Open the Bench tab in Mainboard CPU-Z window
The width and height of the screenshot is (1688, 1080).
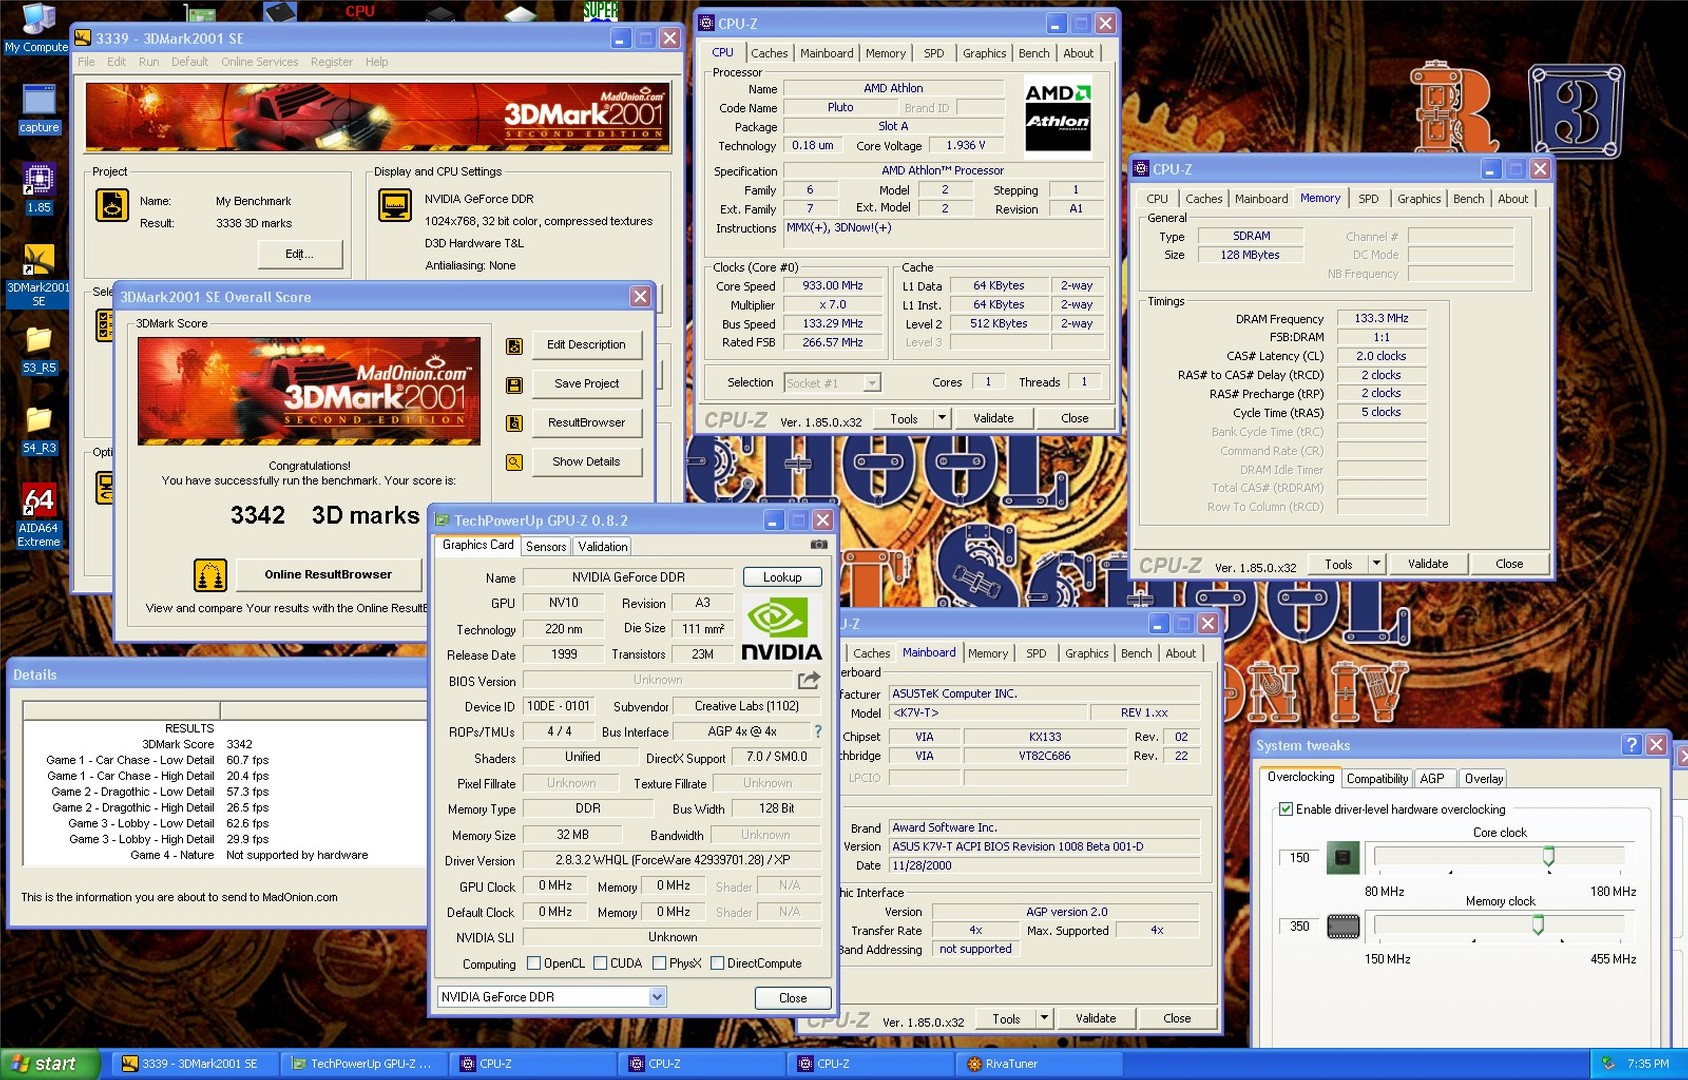coord(1136,653)
